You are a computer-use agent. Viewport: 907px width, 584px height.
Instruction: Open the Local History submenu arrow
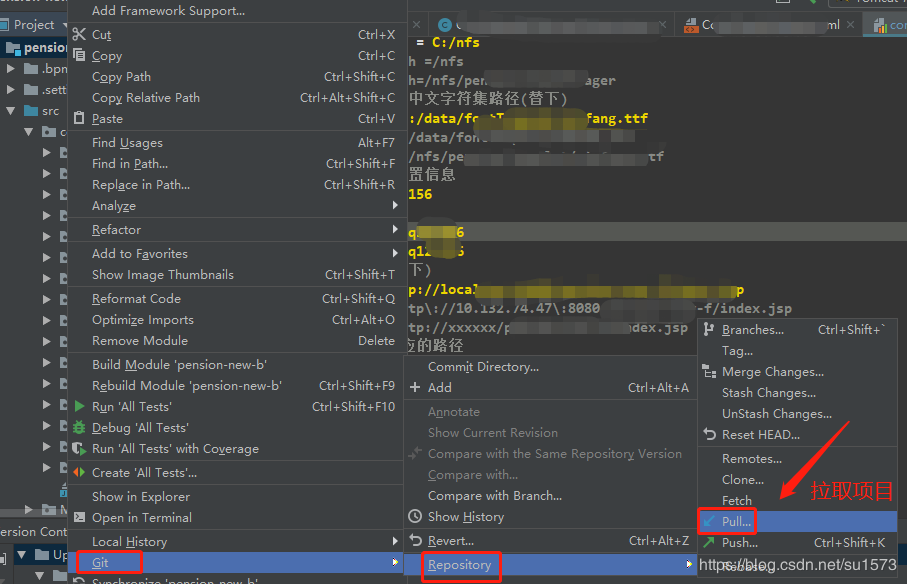pos(395,541)
